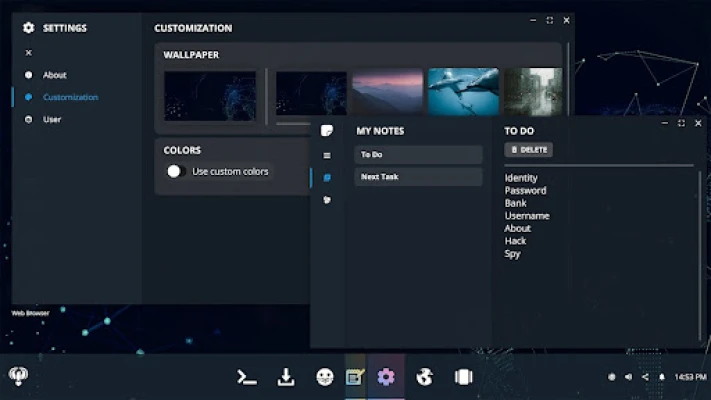Toggle the Use custom colors switch

(x=175, y=171)
